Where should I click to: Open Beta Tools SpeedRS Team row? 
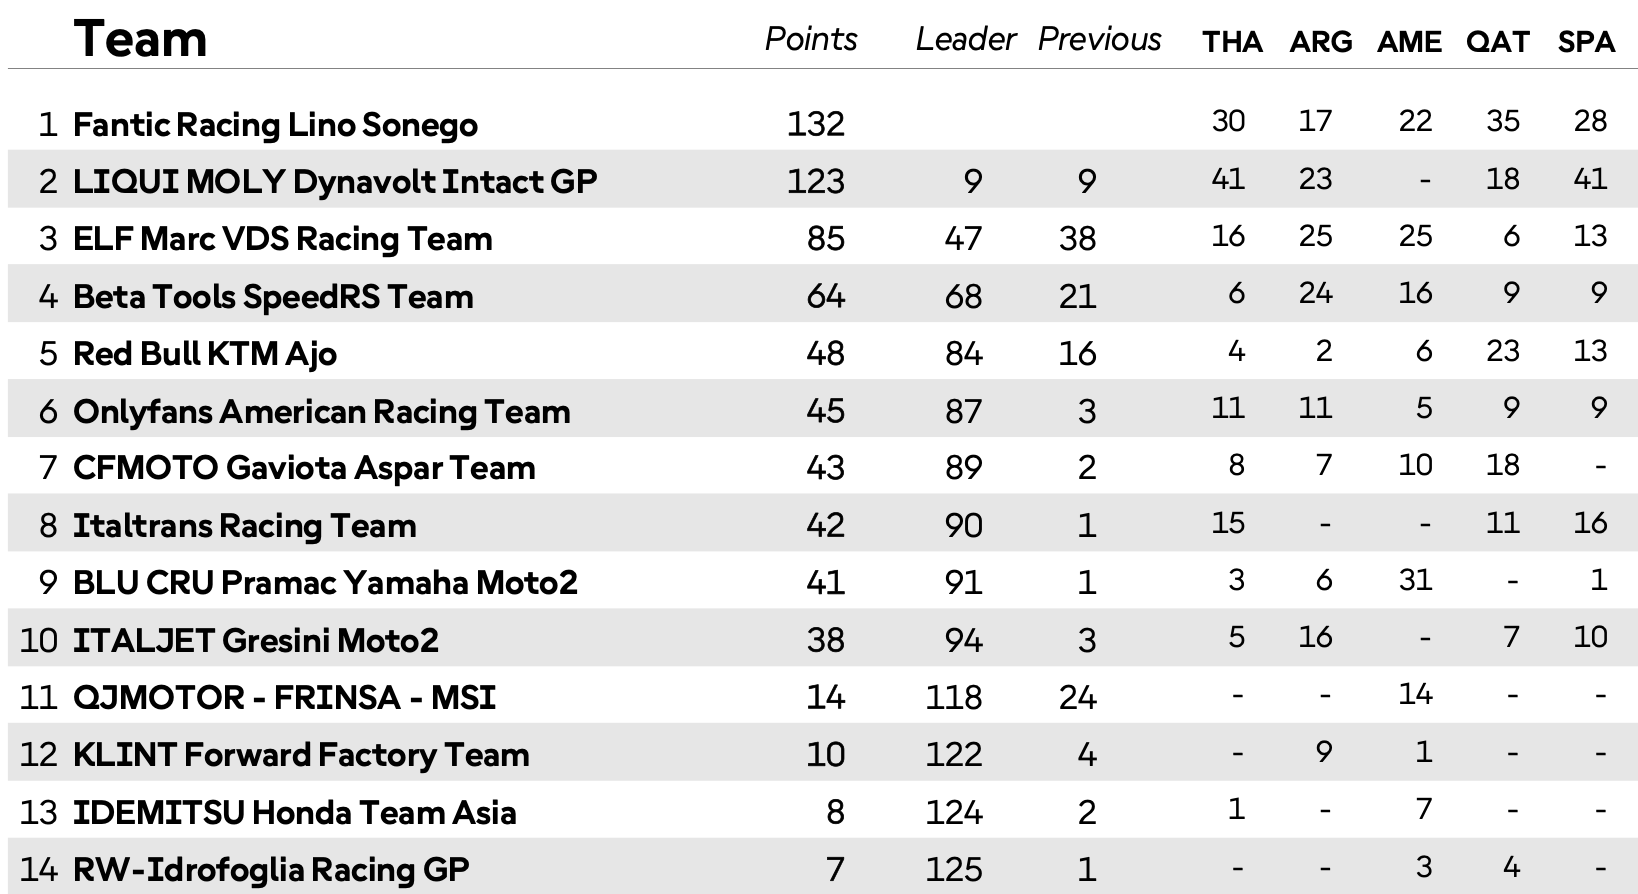click(x=273, y=297)
